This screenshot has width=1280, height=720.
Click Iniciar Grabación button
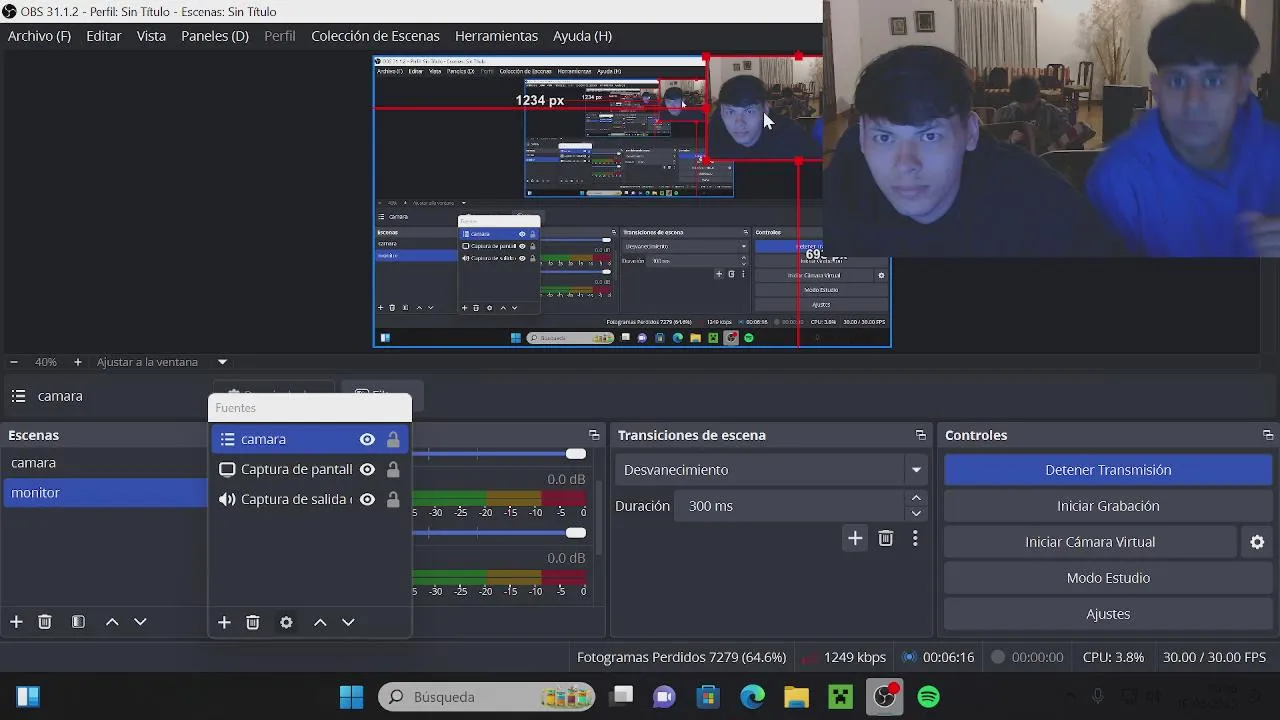[x=1108, y=506]
